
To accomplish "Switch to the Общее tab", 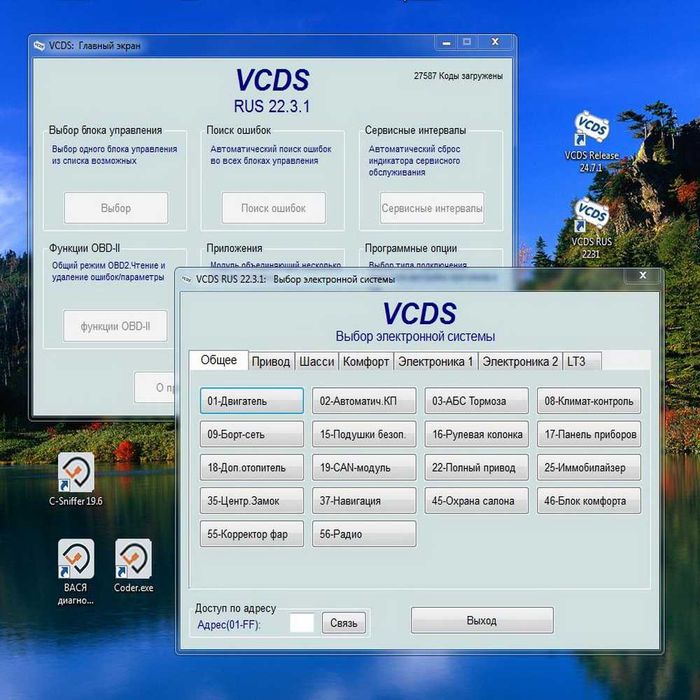I will click(219, 360).
